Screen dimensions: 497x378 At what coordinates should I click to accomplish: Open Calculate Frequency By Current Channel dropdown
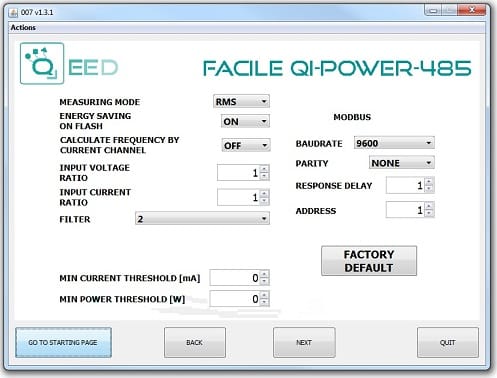[x=246, y=145]
